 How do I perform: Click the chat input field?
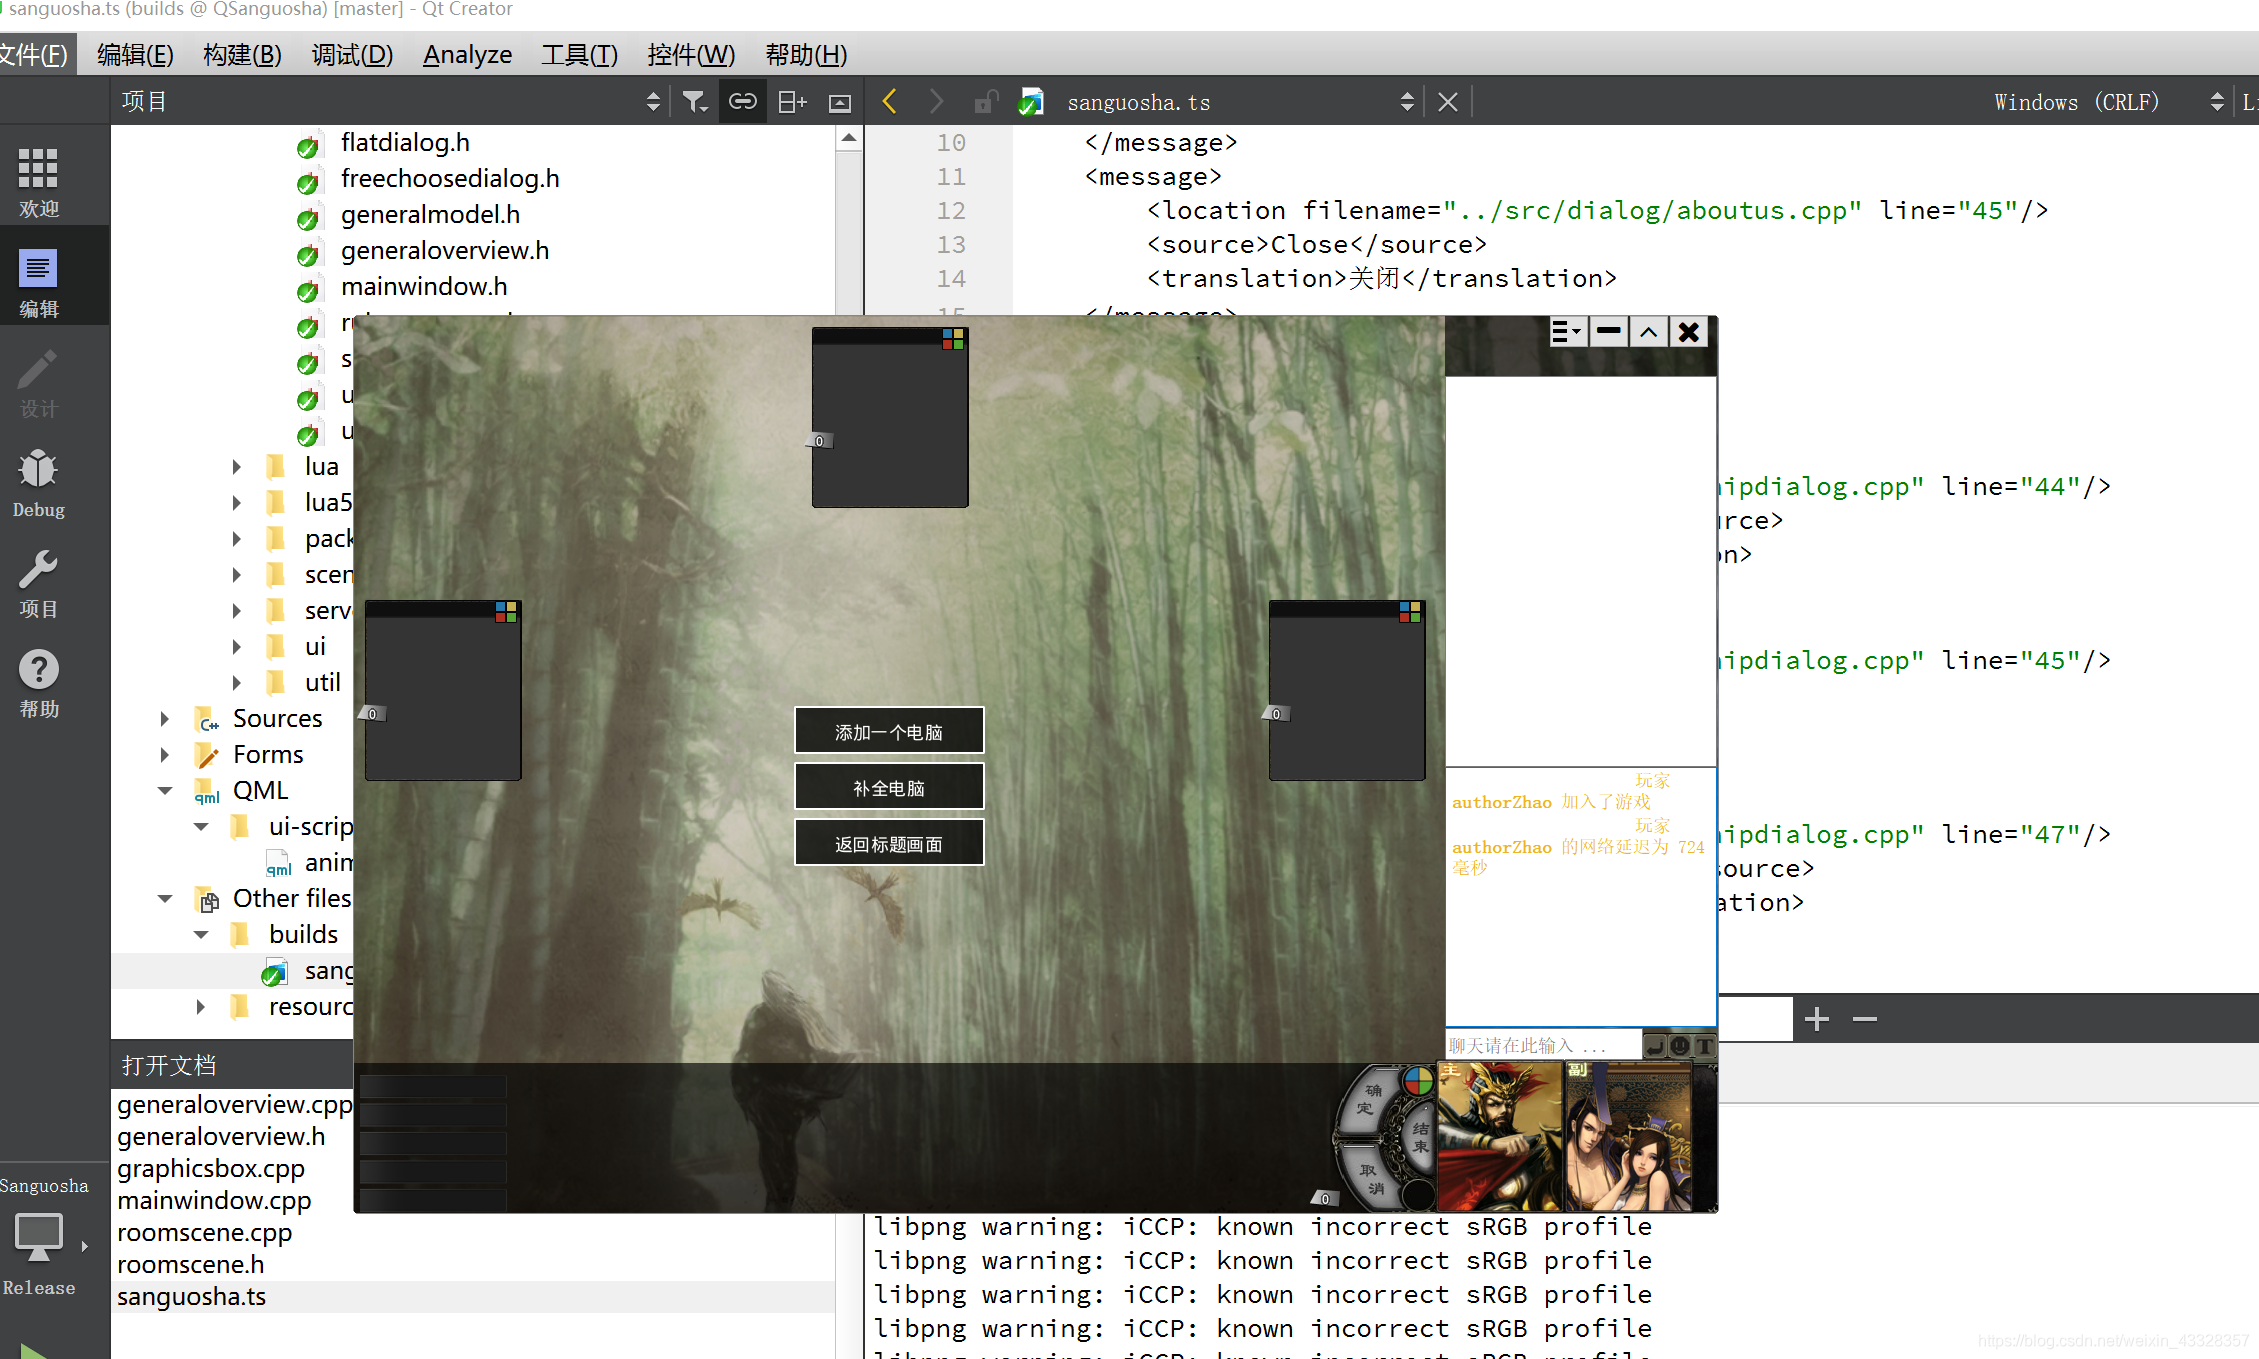pyautogui.click(x=1541, y=1046)
